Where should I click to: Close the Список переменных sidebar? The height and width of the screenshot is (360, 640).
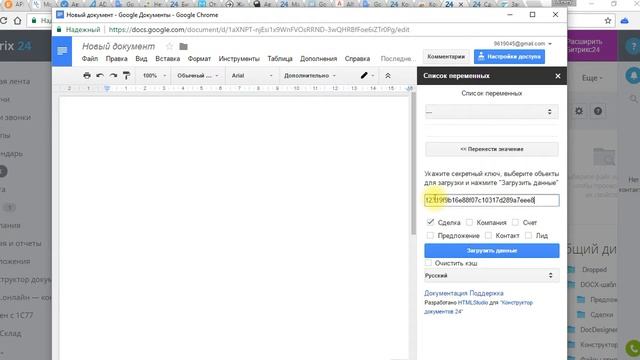tap(558, 76)
